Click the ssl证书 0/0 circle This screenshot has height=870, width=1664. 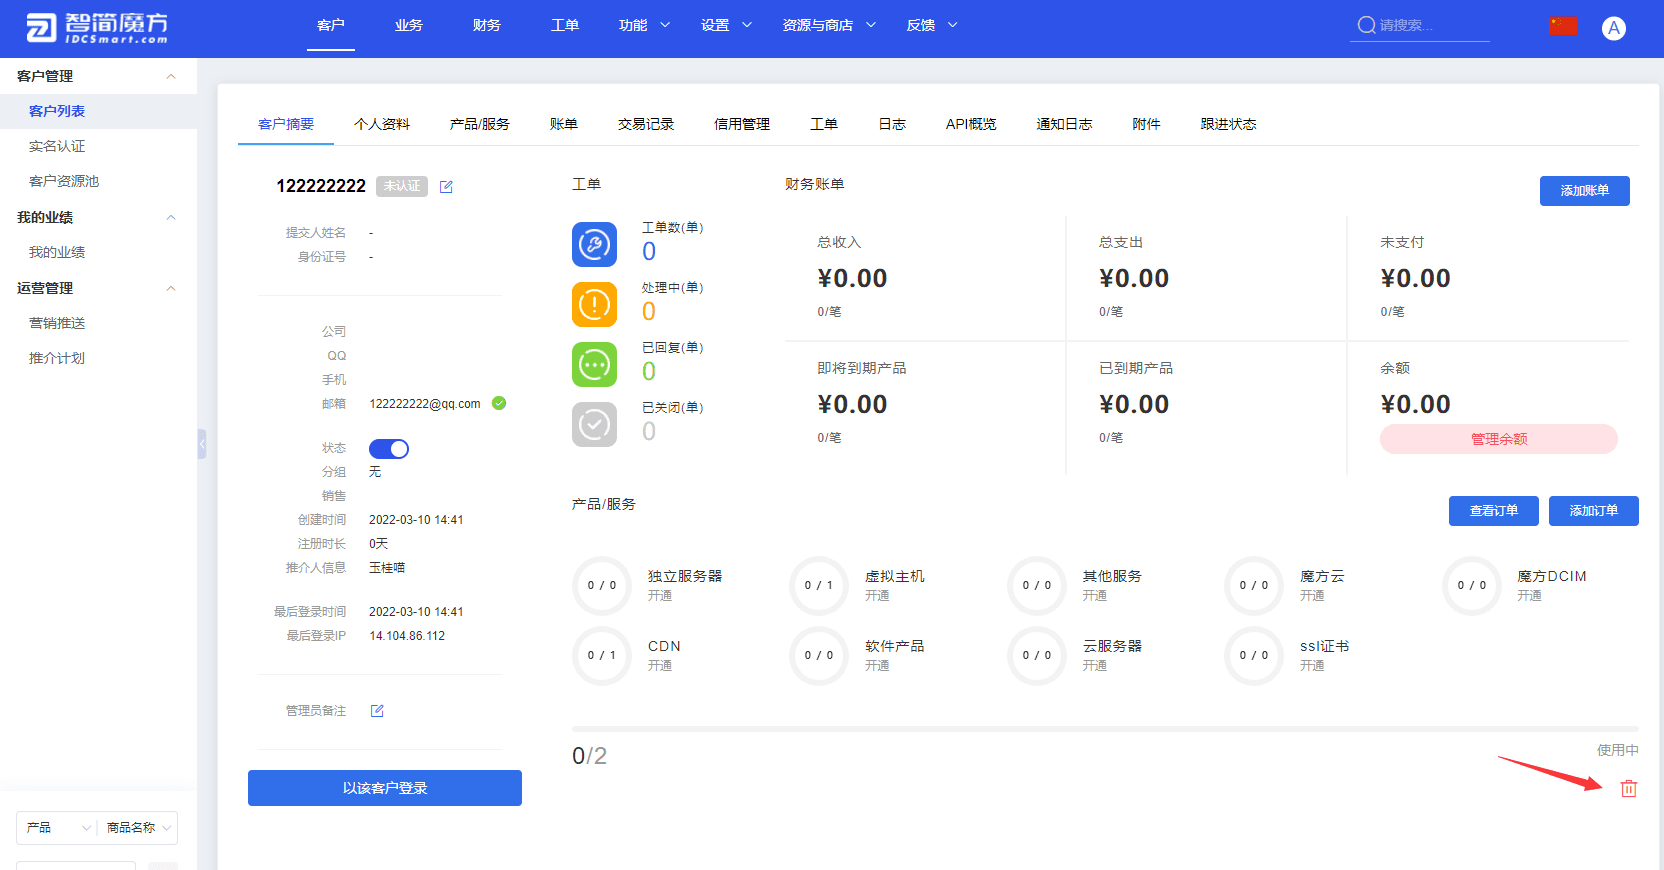click(x=1253, y=656)
